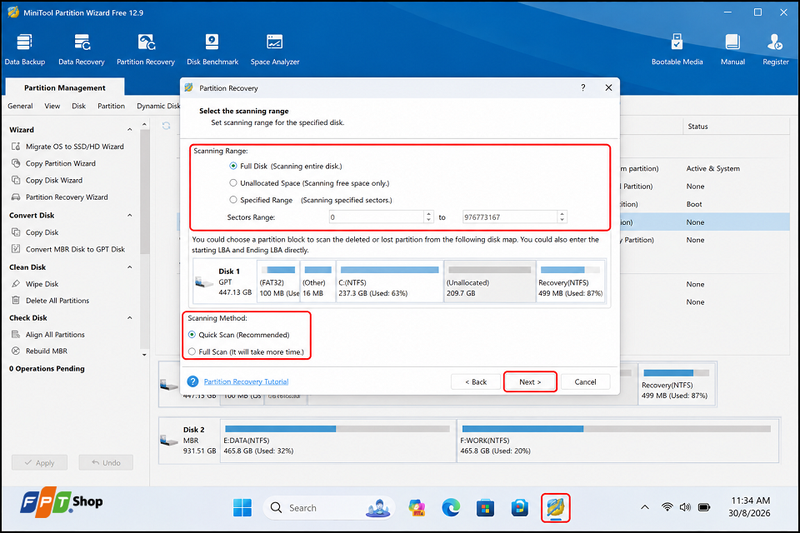Select Recovery(NTFS) block in dialog disk map

pyautogui.click(x=570, y=282)
